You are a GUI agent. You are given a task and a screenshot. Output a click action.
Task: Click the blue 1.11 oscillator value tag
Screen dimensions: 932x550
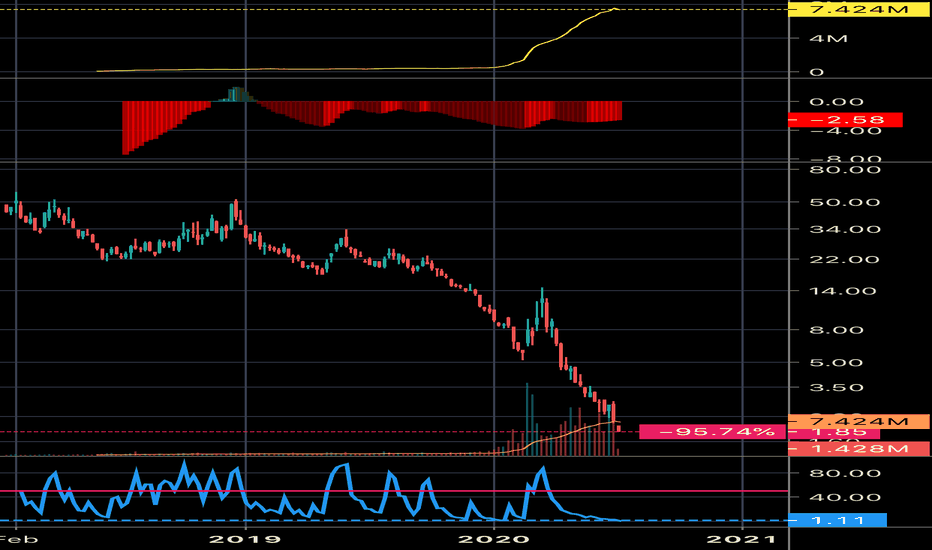point(837,520)
